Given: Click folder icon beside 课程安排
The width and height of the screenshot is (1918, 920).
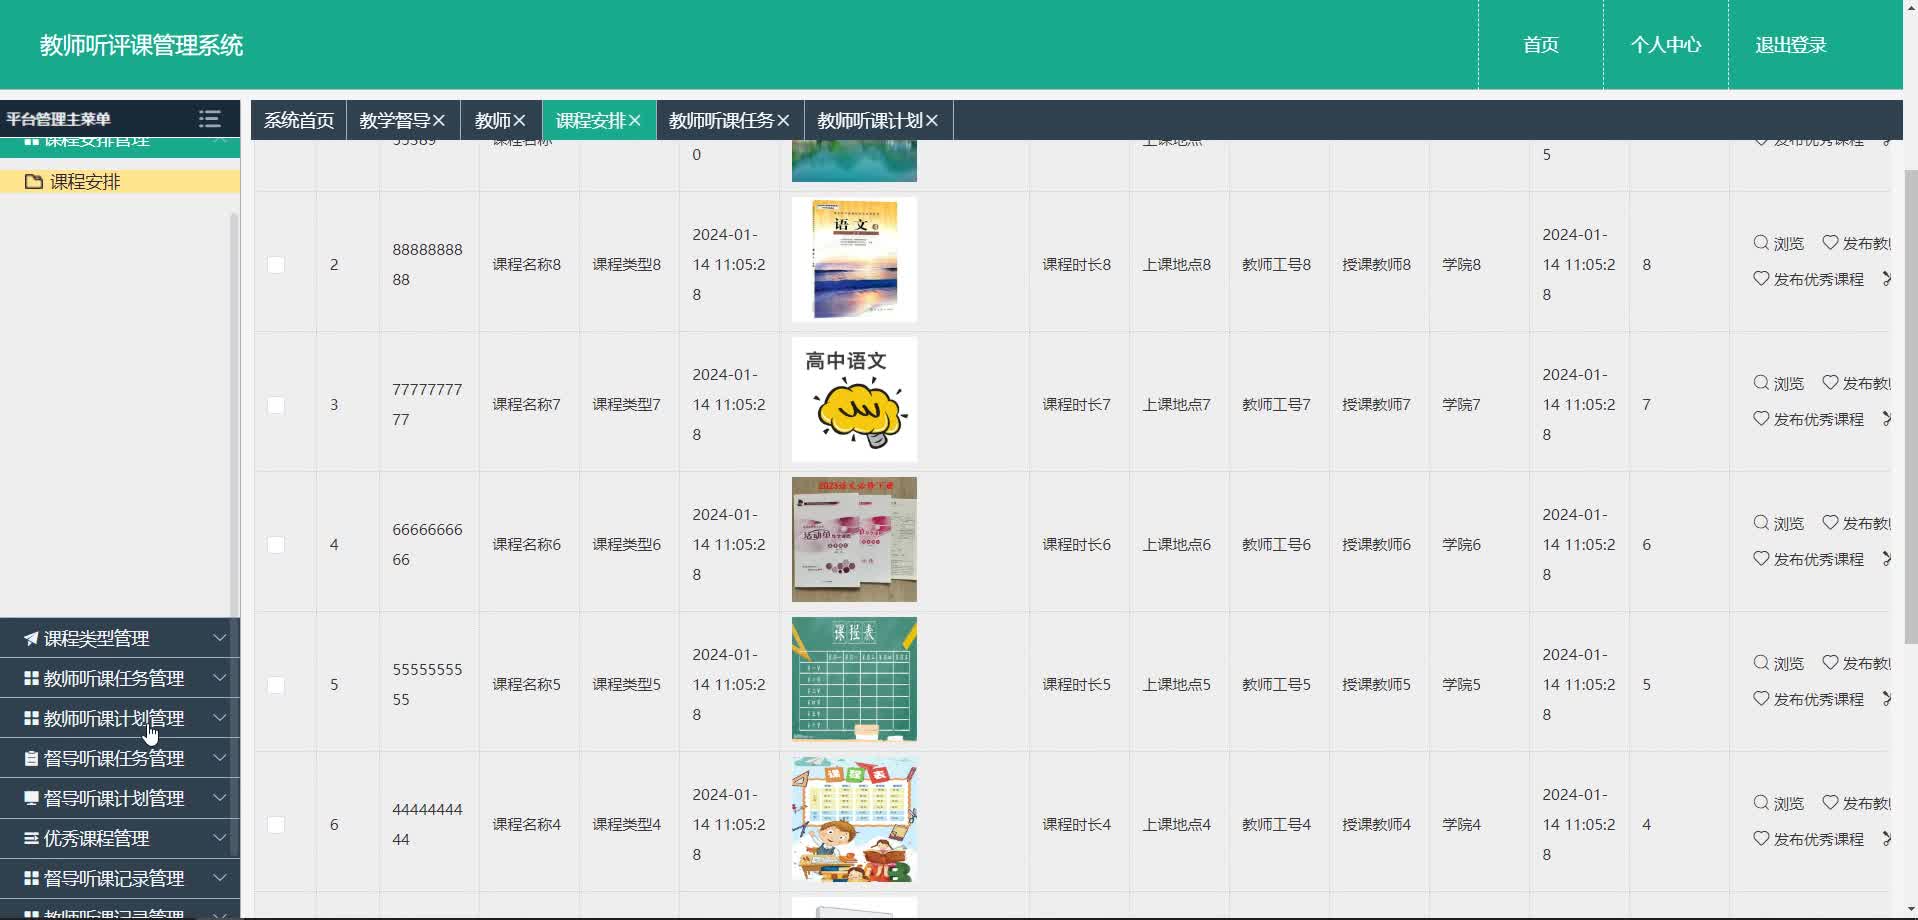Looking at the screenshot, I should [x=34, y=181].
